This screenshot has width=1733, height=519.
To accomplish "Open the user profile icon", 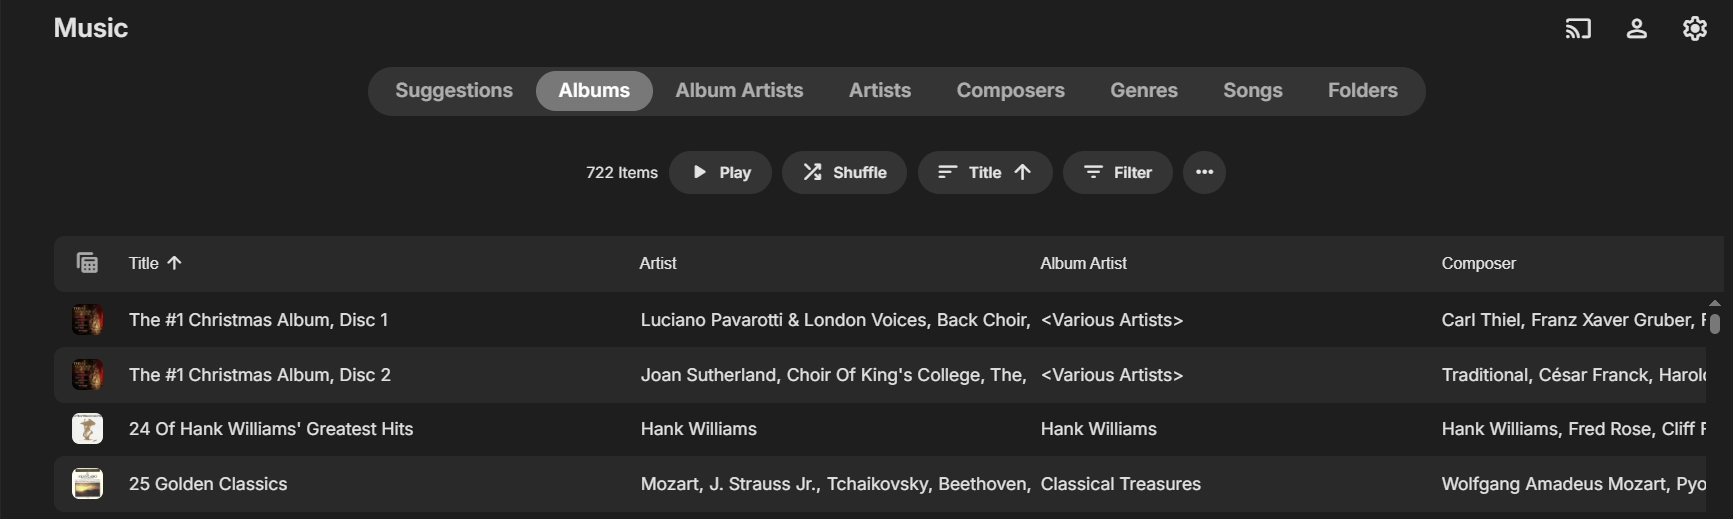I will 1636,28.
